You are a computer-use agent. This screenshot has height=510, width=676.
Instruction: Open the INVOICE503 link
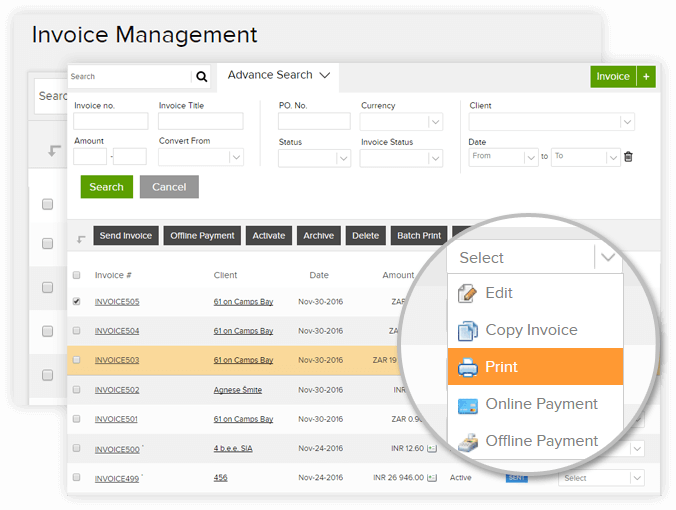(x=117, y=360)
